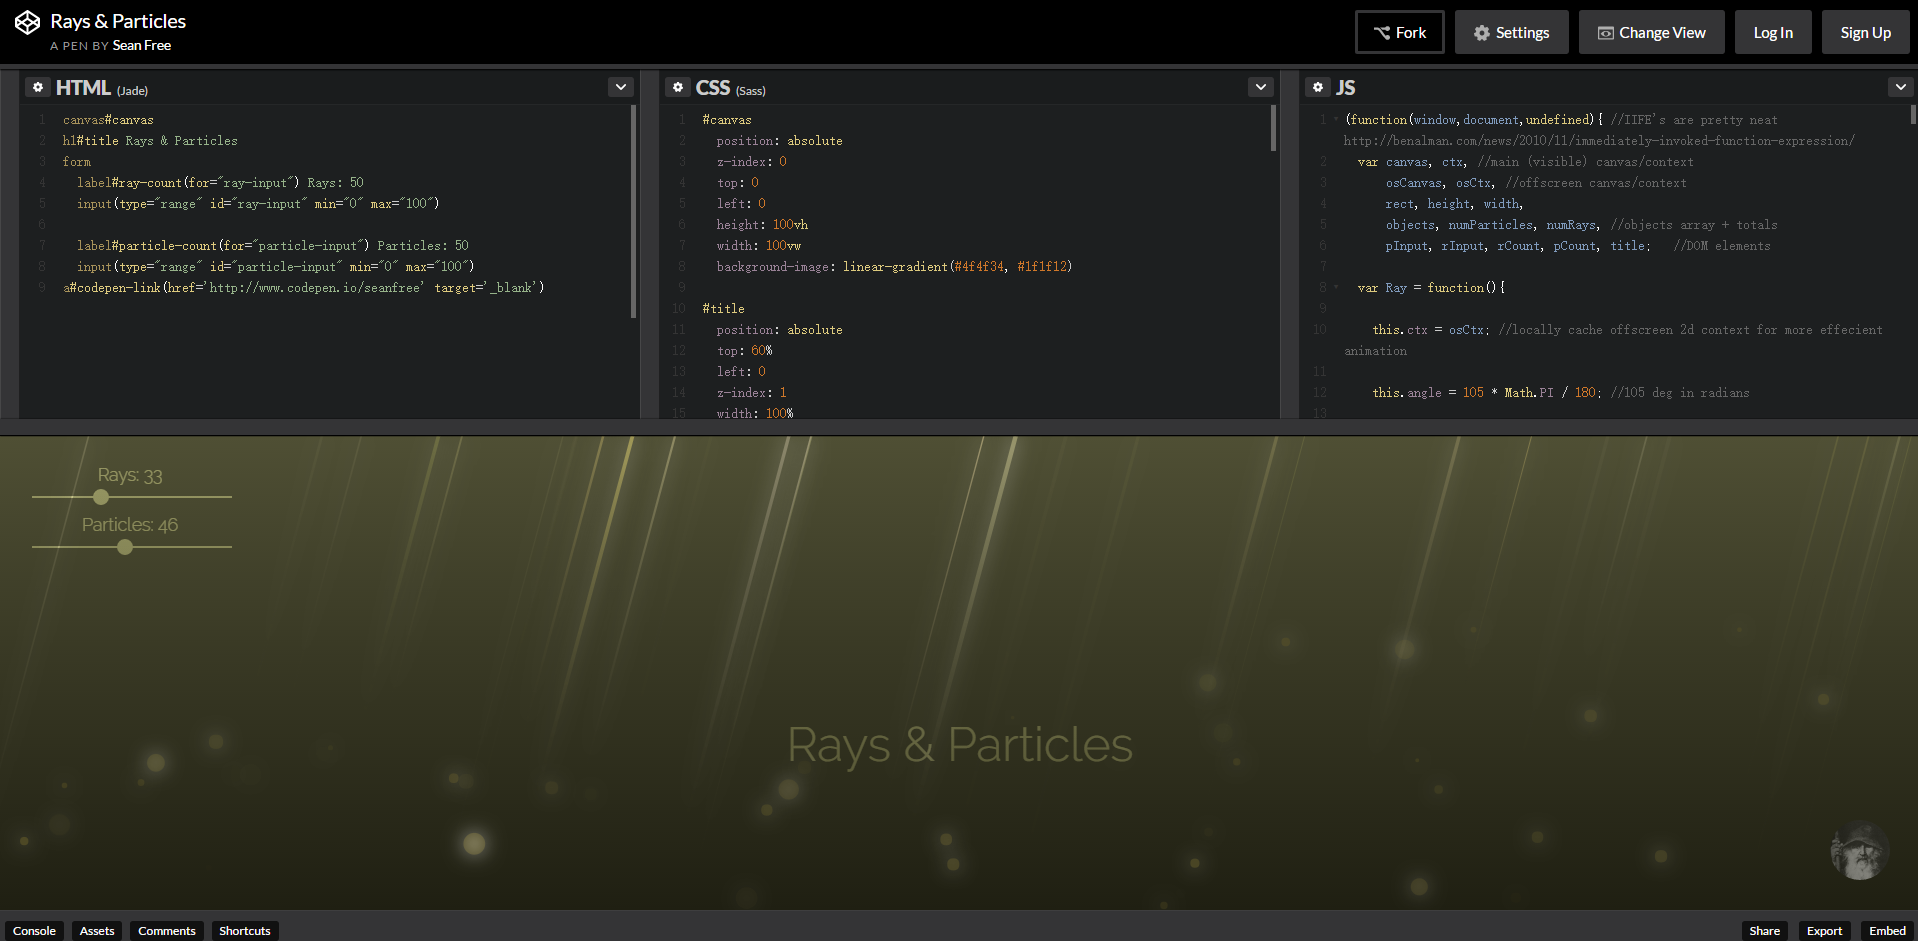Click the "canvas#canvas" line in HTML editor
Screen dimensions: 1918x941
(x=108, y=120)
